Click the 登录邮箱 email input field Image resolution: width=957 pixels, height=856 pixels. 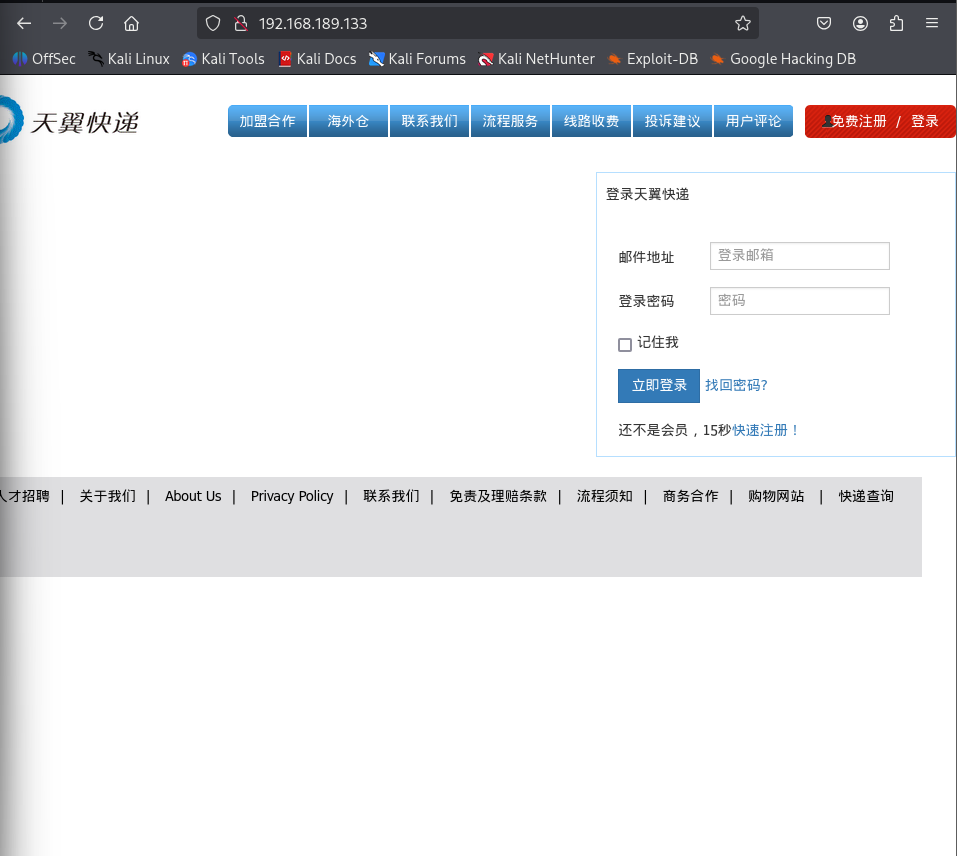tap(799, 256)
